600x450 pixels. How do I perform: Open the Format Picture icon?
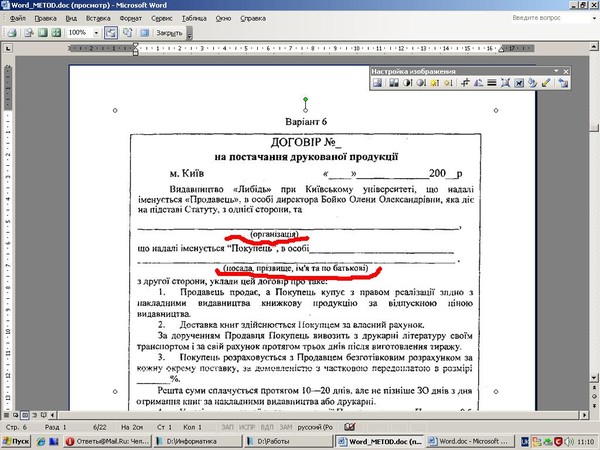532,83
